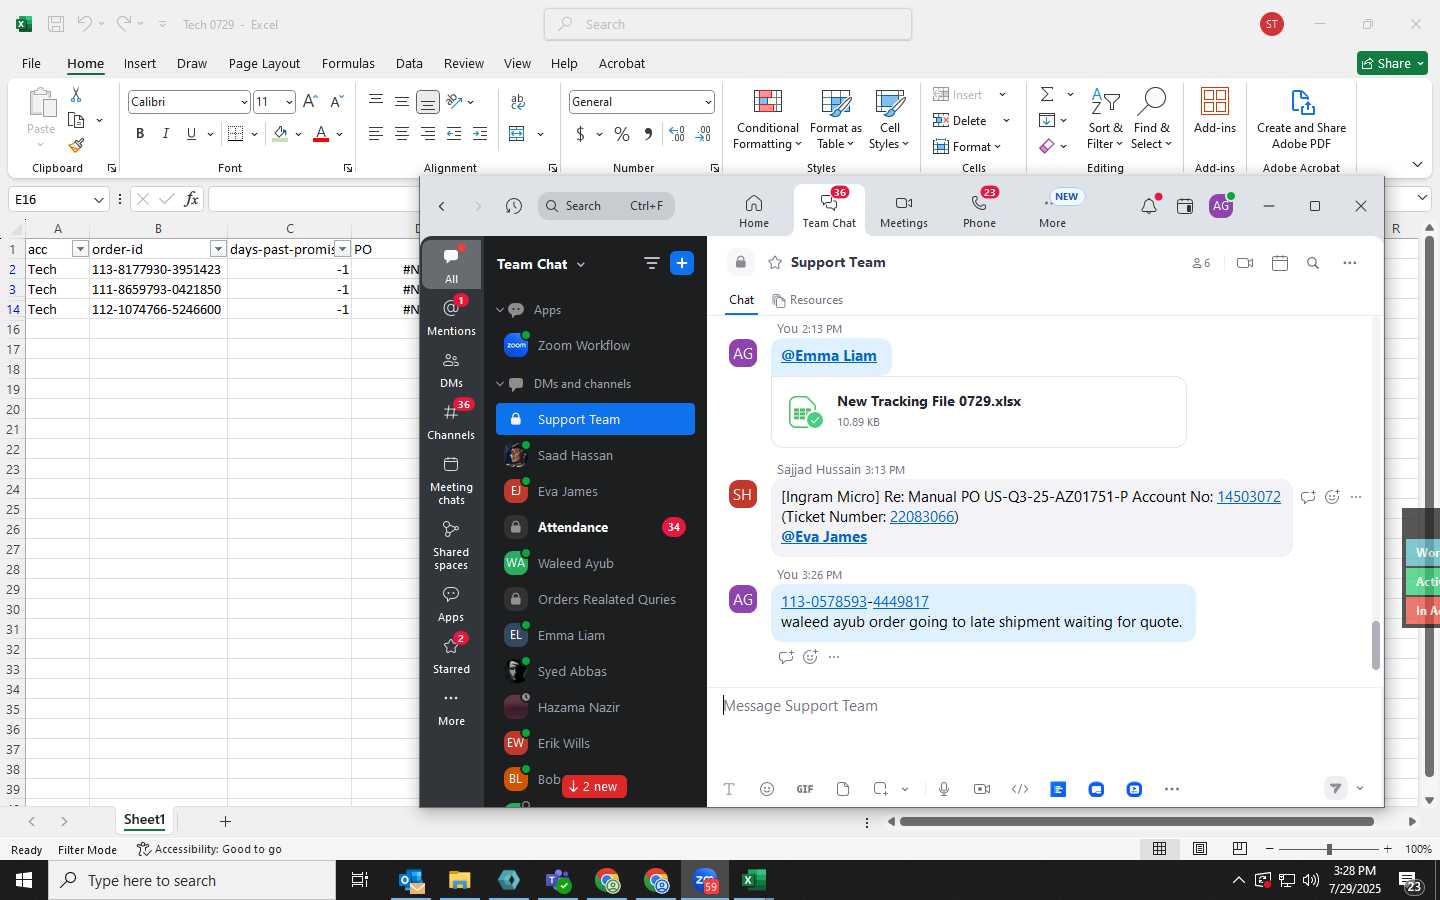The height and width of the screenshot is (900, 1440).
Task: Open Excel Add-ins button
Action: [x=1214, y=112]
